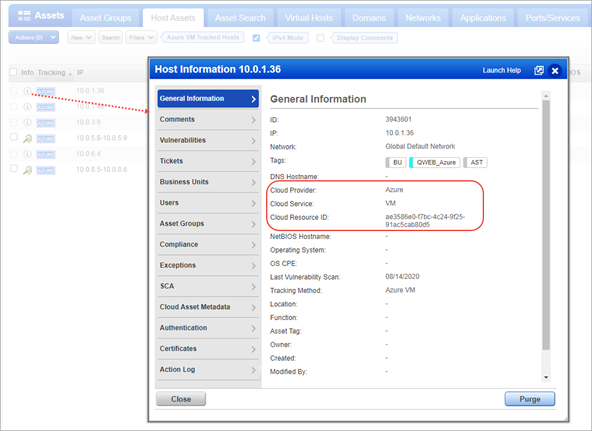Open Cloud Asset Metadata section

click(208, 307)
